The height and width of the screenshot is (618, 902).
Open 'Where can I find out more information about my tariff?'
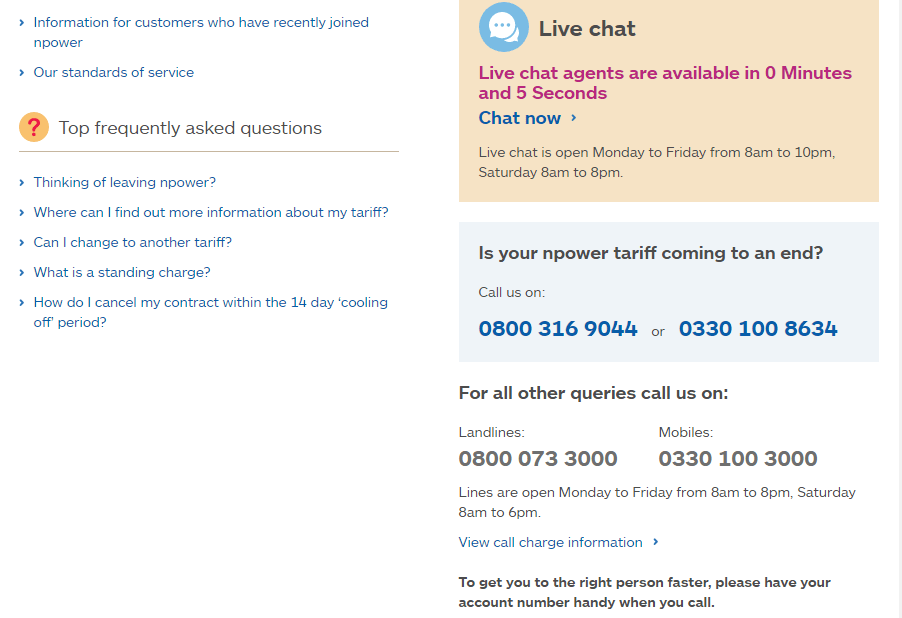[x=210, y=212]
